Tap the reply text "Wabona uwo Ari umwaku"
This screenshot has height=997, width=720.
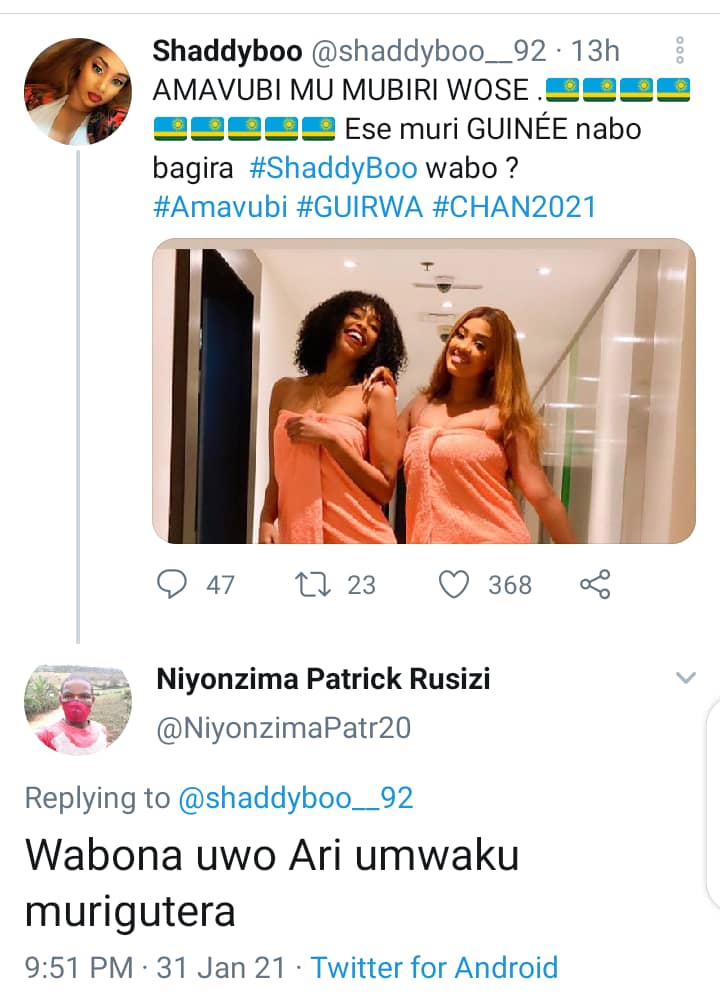click(271, 856)
